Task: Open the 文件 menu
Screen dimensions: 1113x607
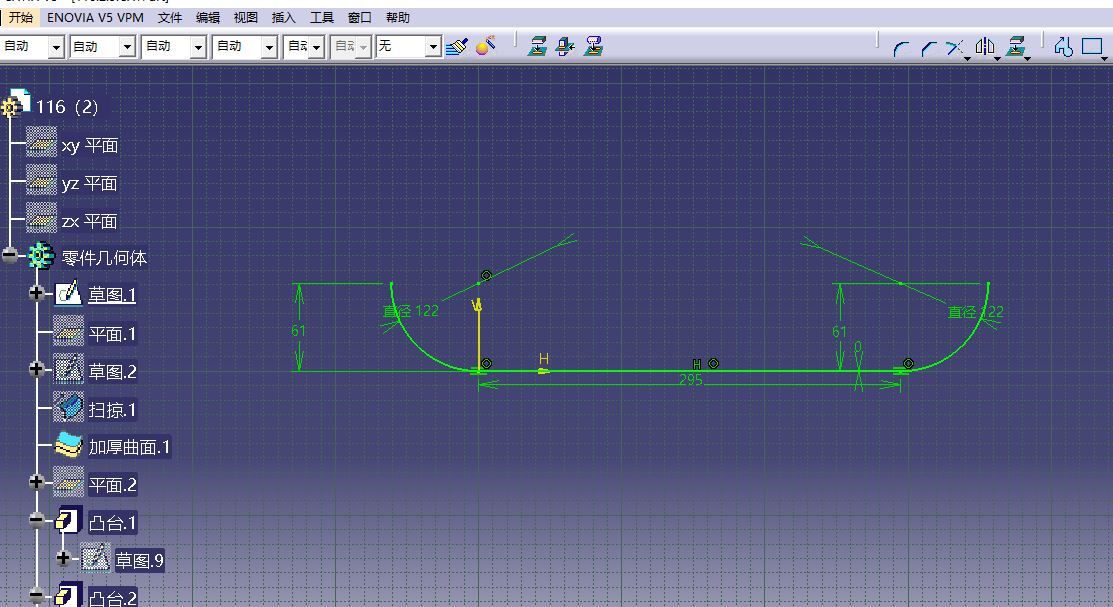Action: (x=170, y=17)
